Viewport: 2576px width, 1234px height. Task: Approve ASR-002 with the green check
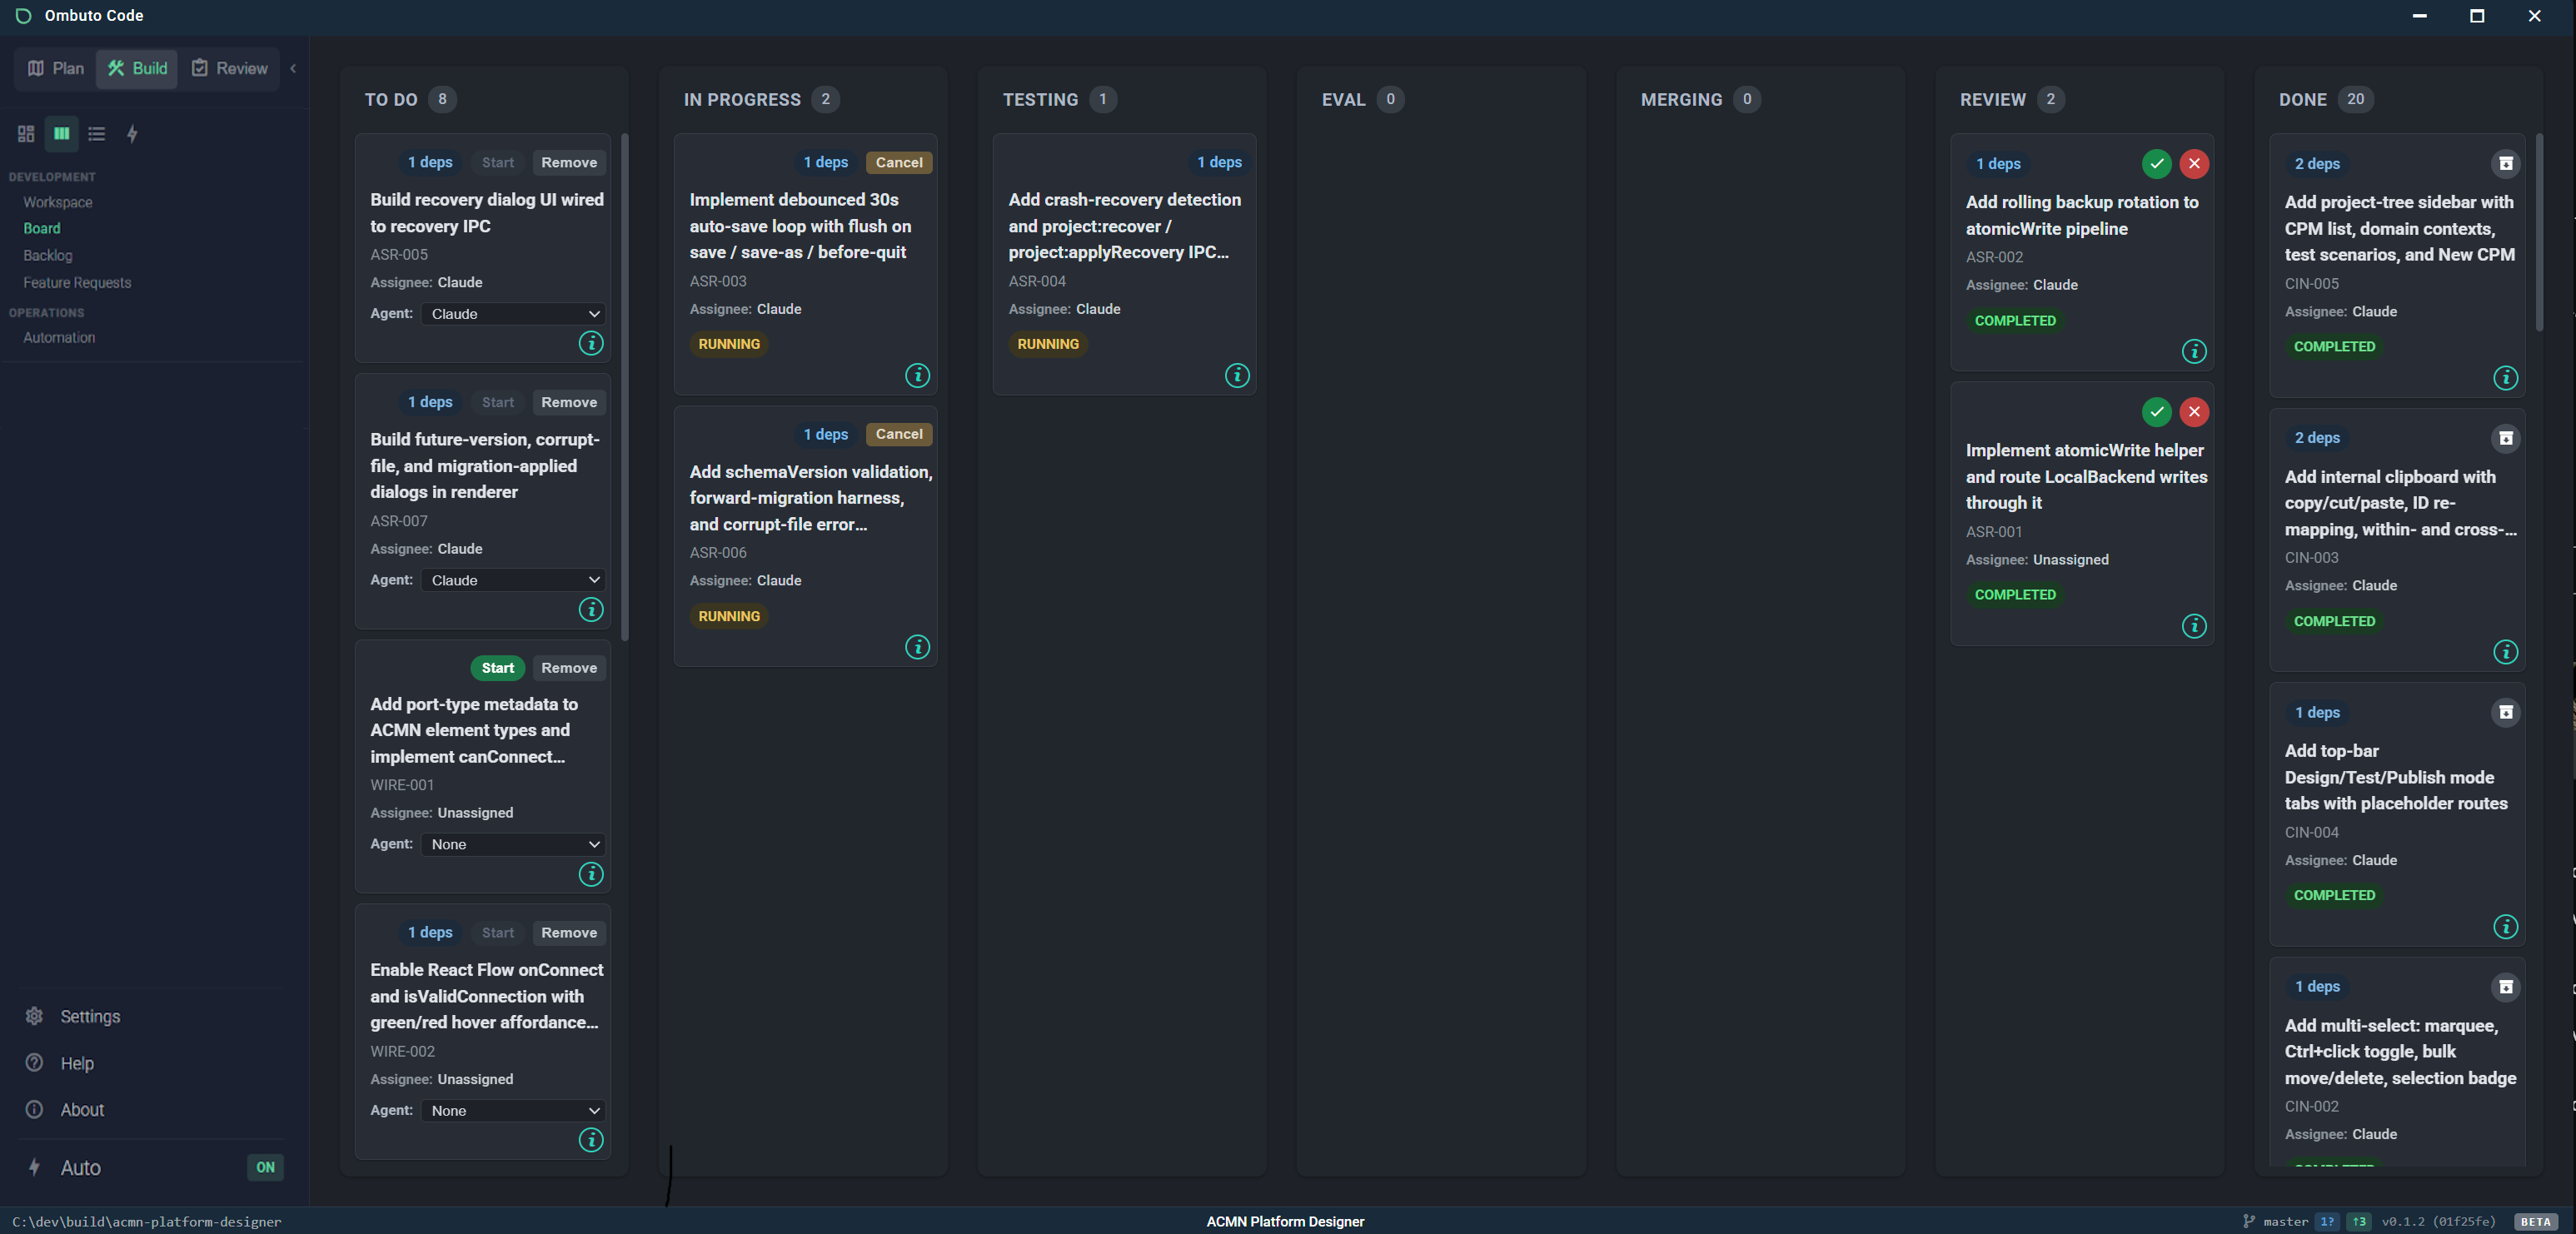pos(2157,163)
